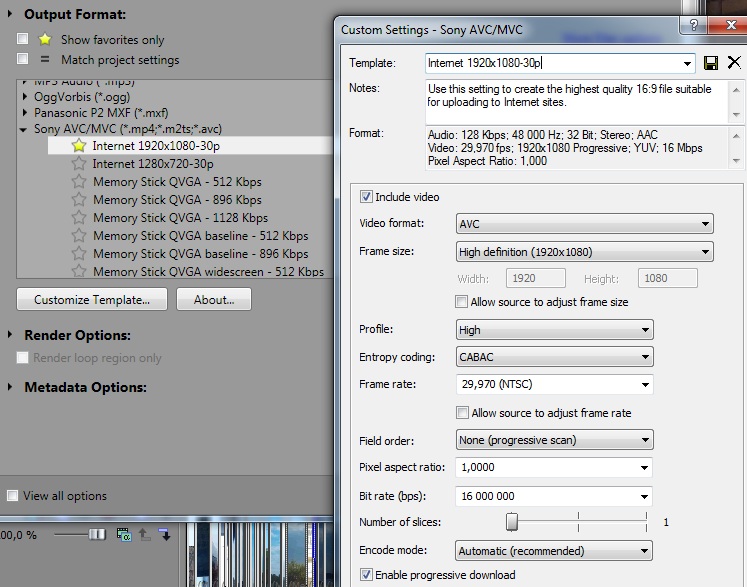This screenshot has width=747, height=587.
Task: Mark Internet 1280x720-30p as favorite
Action: 79,163
